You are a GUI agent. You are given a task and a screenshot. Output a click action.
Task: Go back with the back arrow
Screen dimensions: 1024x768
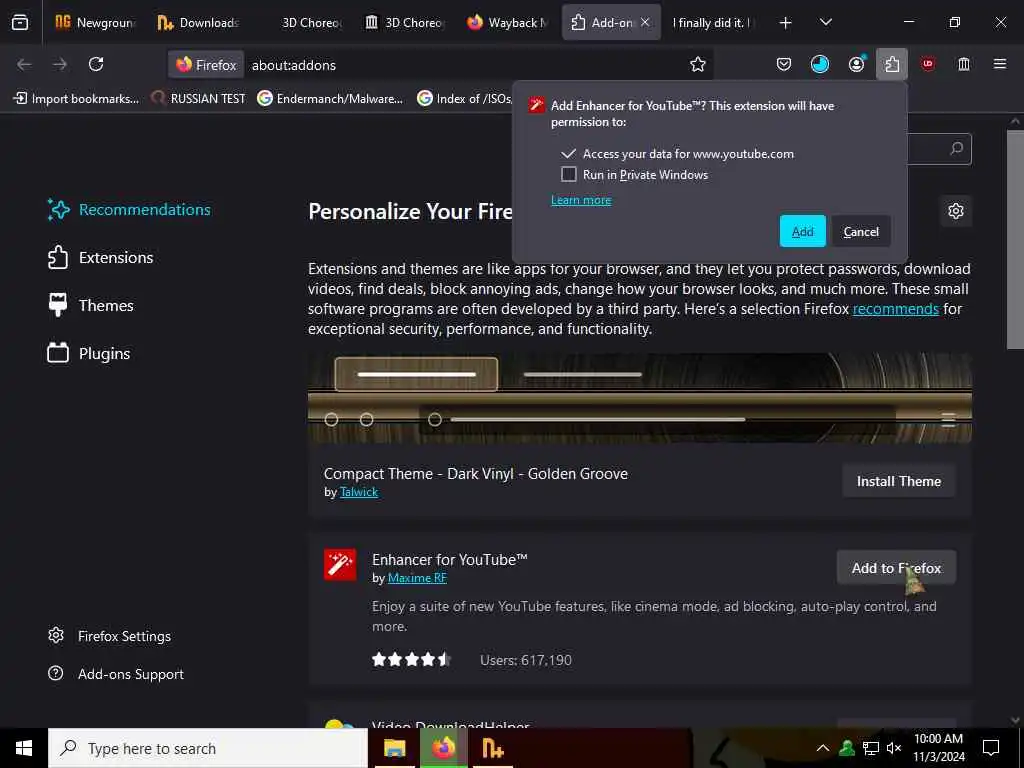(x=24, y=64)
